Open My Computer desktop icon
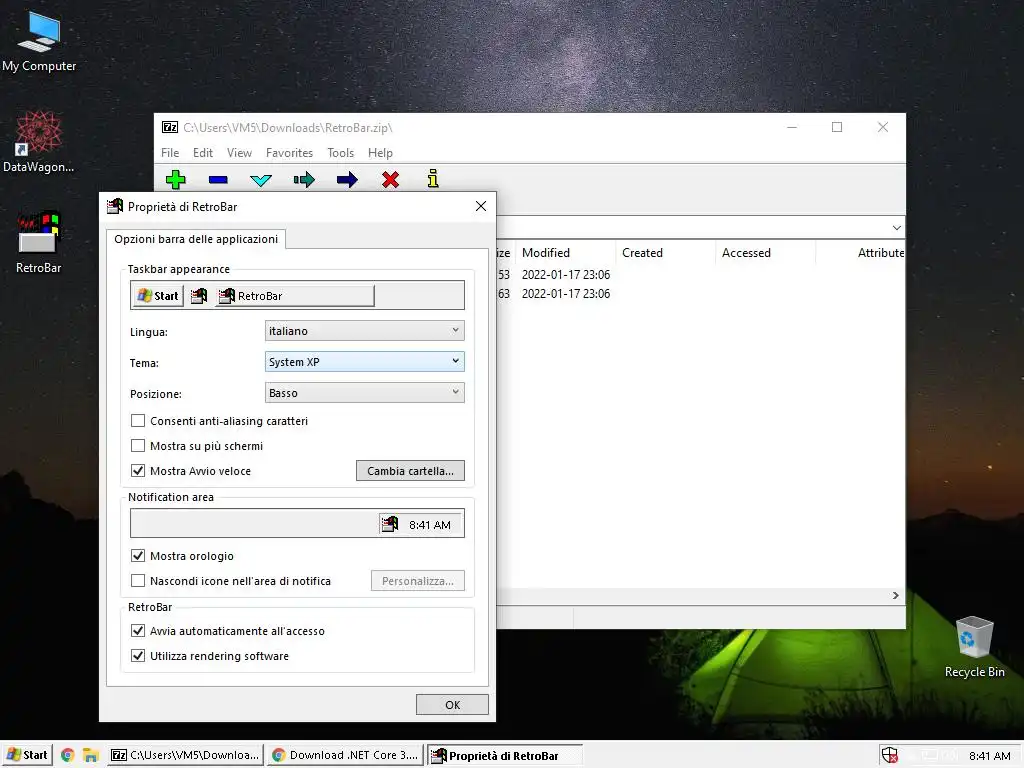 pos(39,40)
